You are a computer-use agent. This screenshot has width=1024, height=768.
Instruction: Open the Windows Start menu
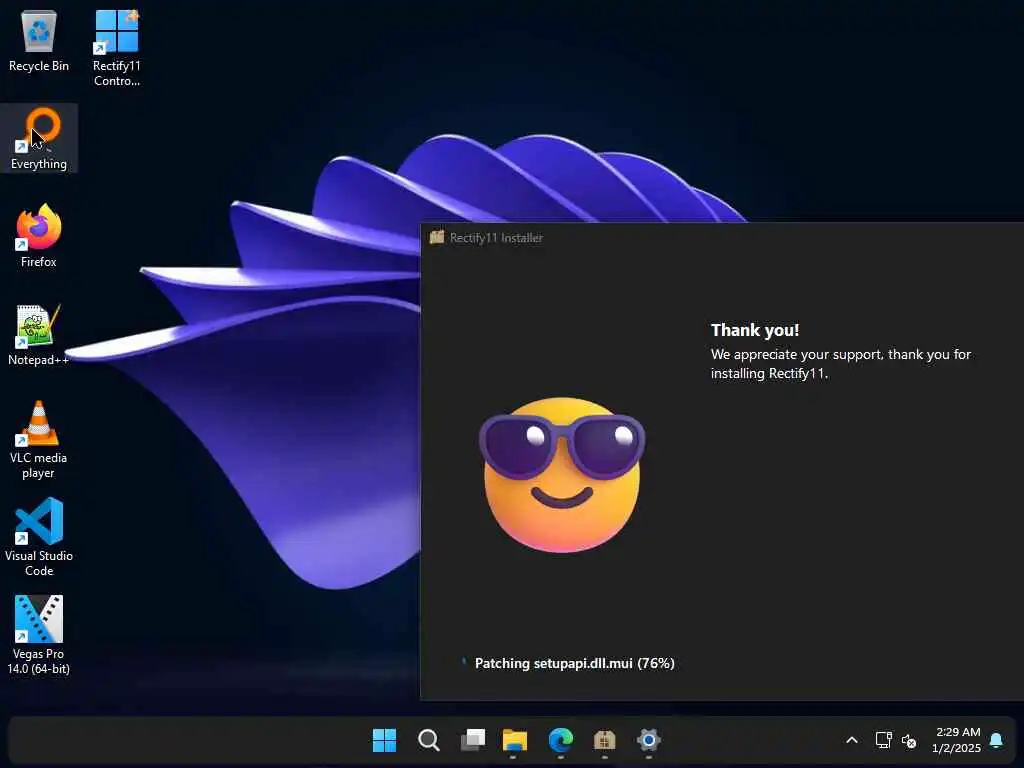coord(384,740)
